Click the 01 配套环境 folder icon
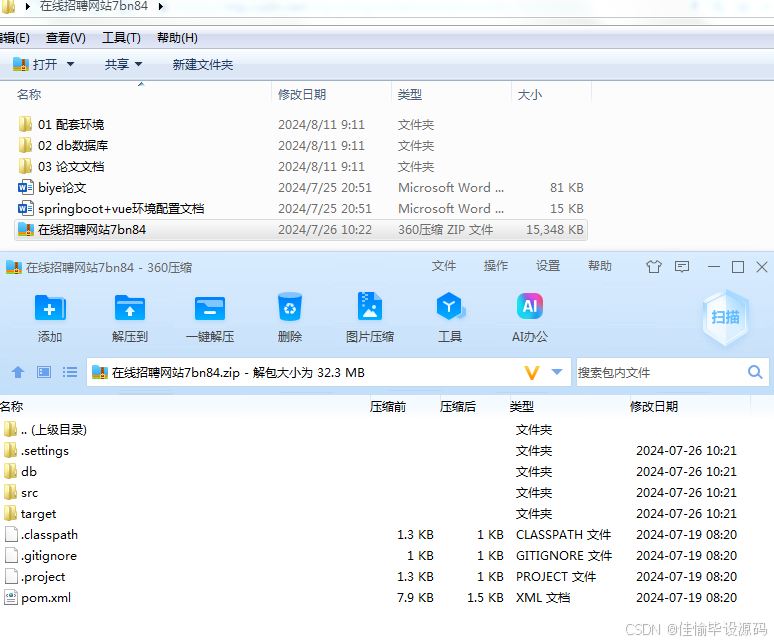Screen dimensions: 774x643 (x=25, y=124)
